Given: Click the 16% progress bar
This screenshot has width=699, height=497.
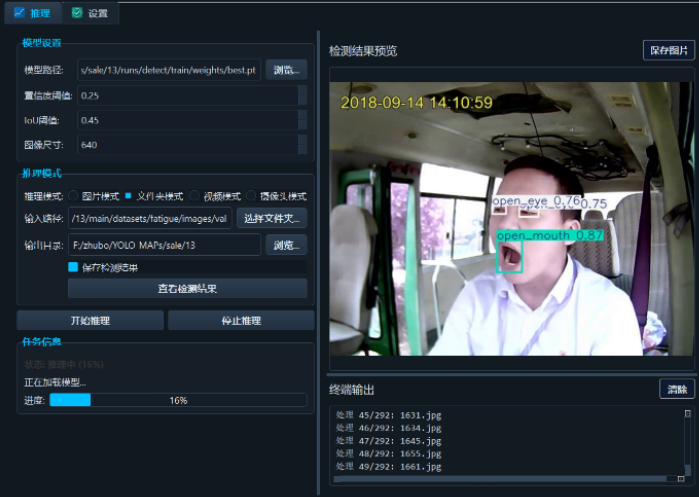Looking at the screenshot, I should [178, 400].
